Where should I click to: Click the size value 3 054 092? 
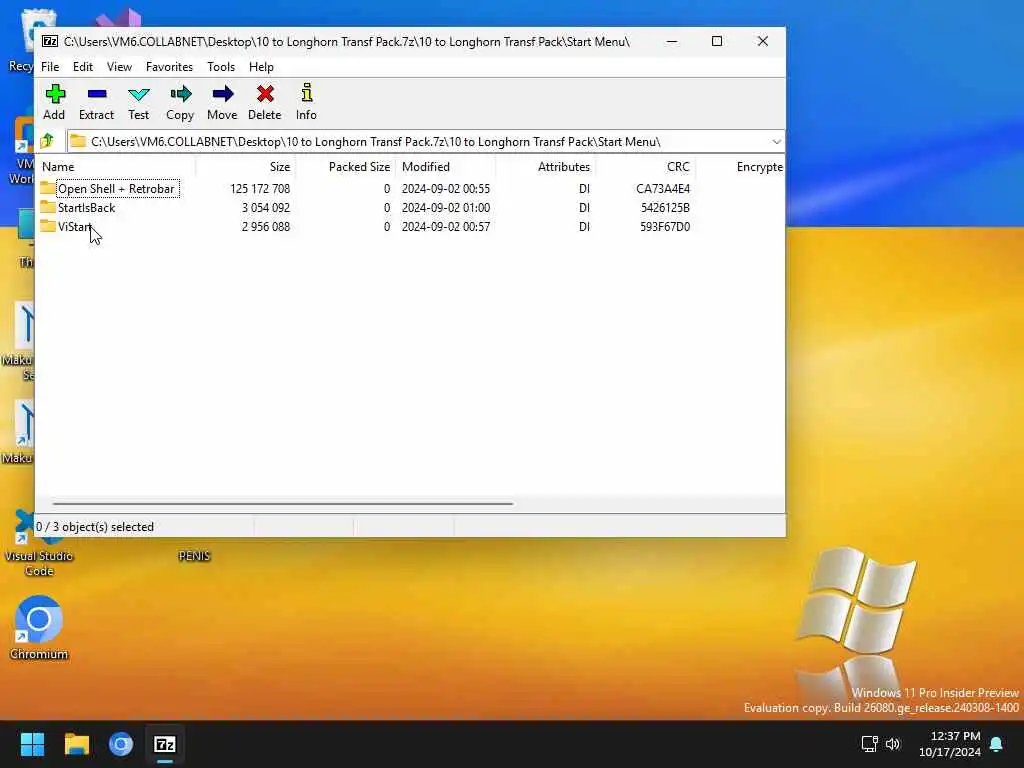coord(266,208)
